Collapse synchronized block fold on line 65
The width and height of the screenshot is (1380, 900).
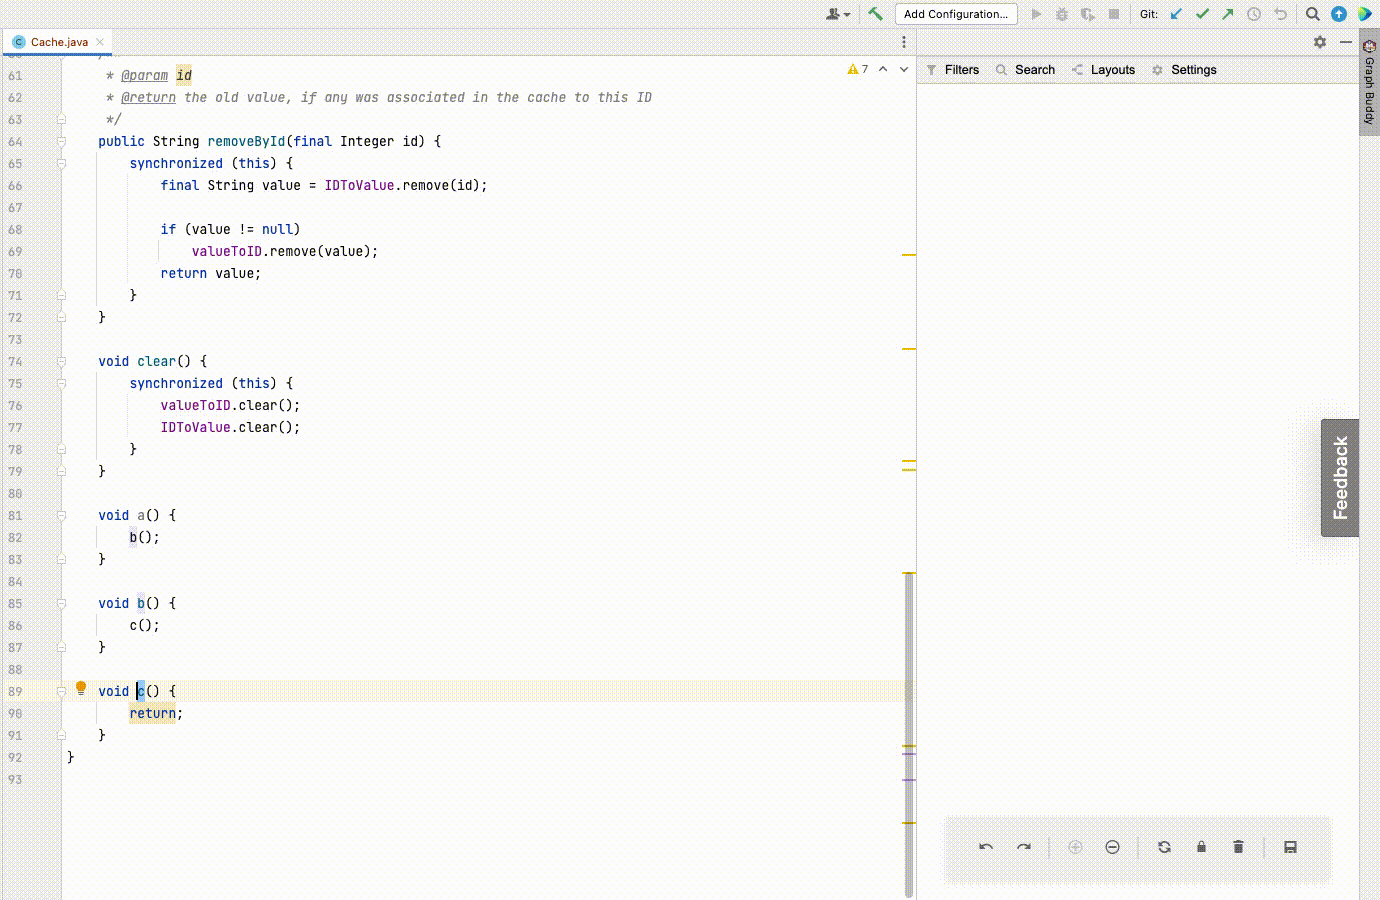(61, 163)
